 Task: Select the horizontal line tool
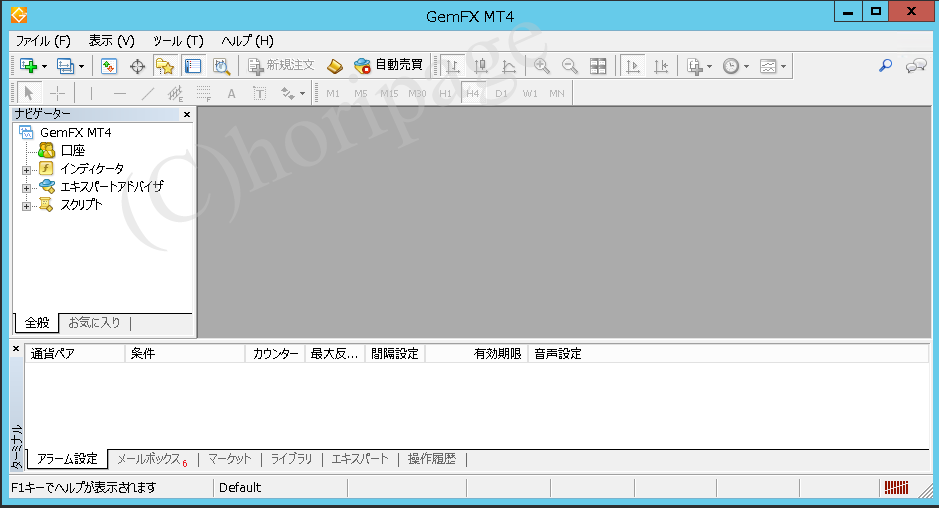[120, 93]
